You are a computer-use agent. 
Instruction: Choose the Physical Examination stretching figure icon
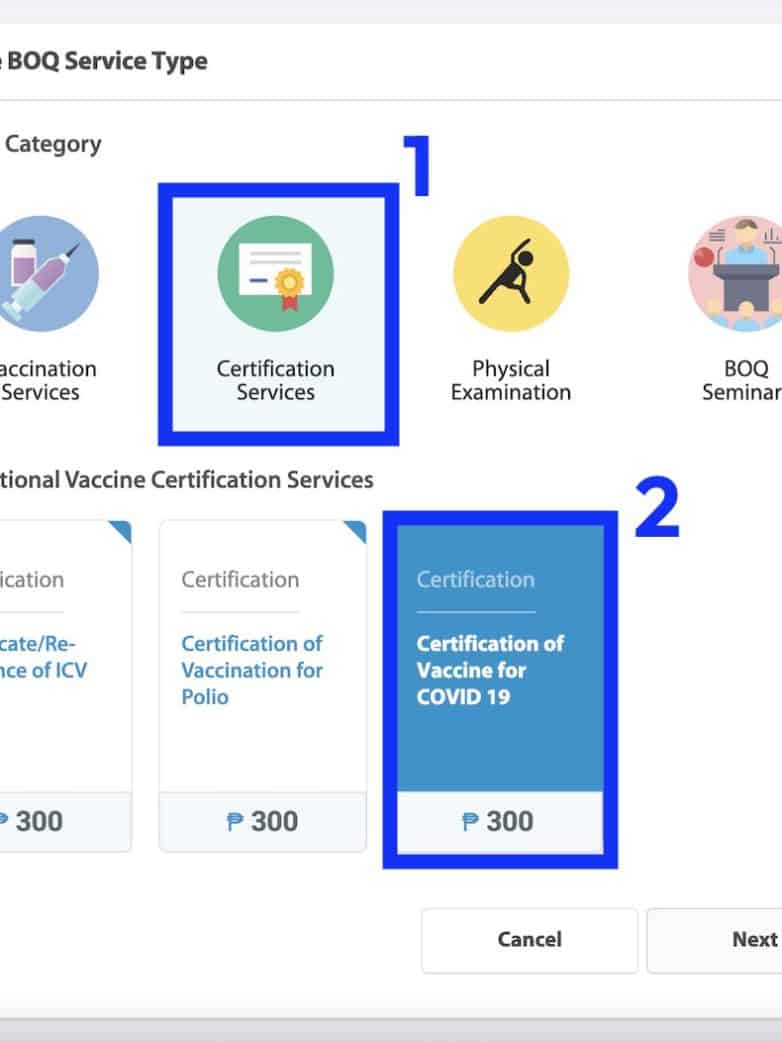coord(510,273)
